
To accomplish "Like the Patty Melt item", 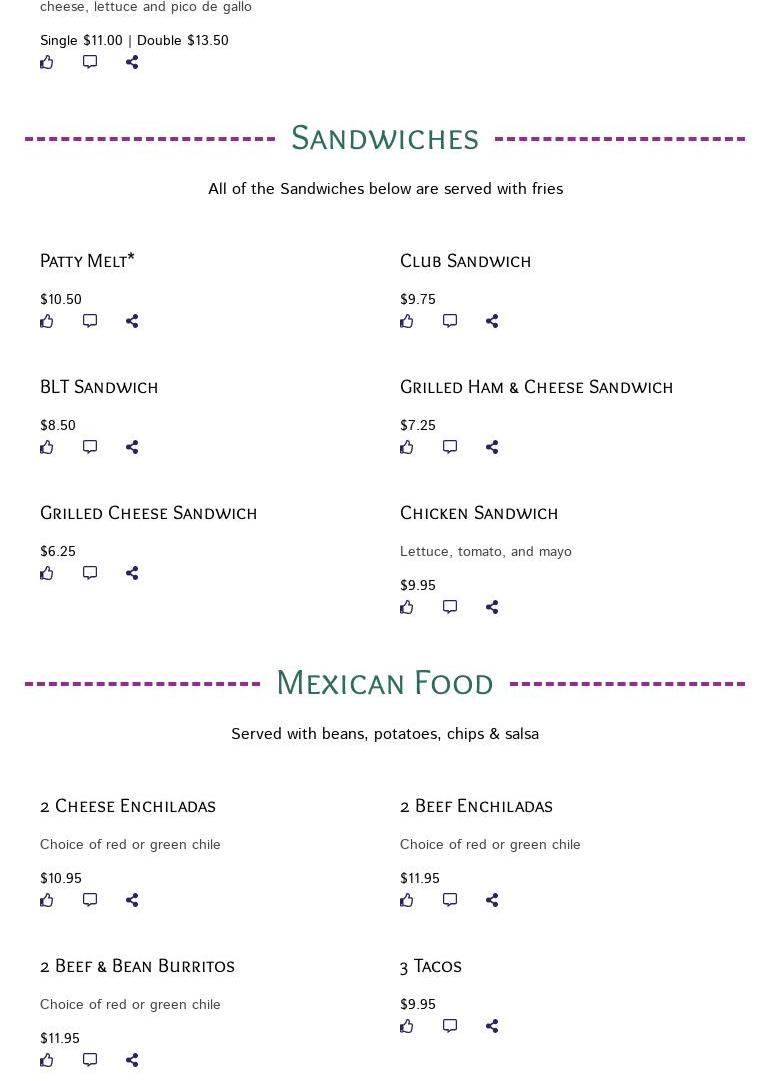I will 47,321.
